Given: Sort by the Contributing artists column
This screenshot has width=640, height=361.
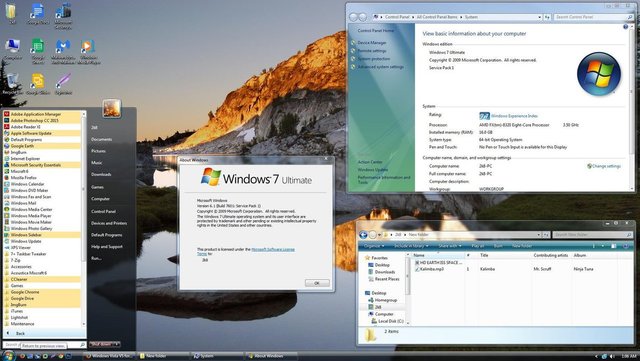Looking at the screenshot, I should pyautogui.click(x=551, y=255).
